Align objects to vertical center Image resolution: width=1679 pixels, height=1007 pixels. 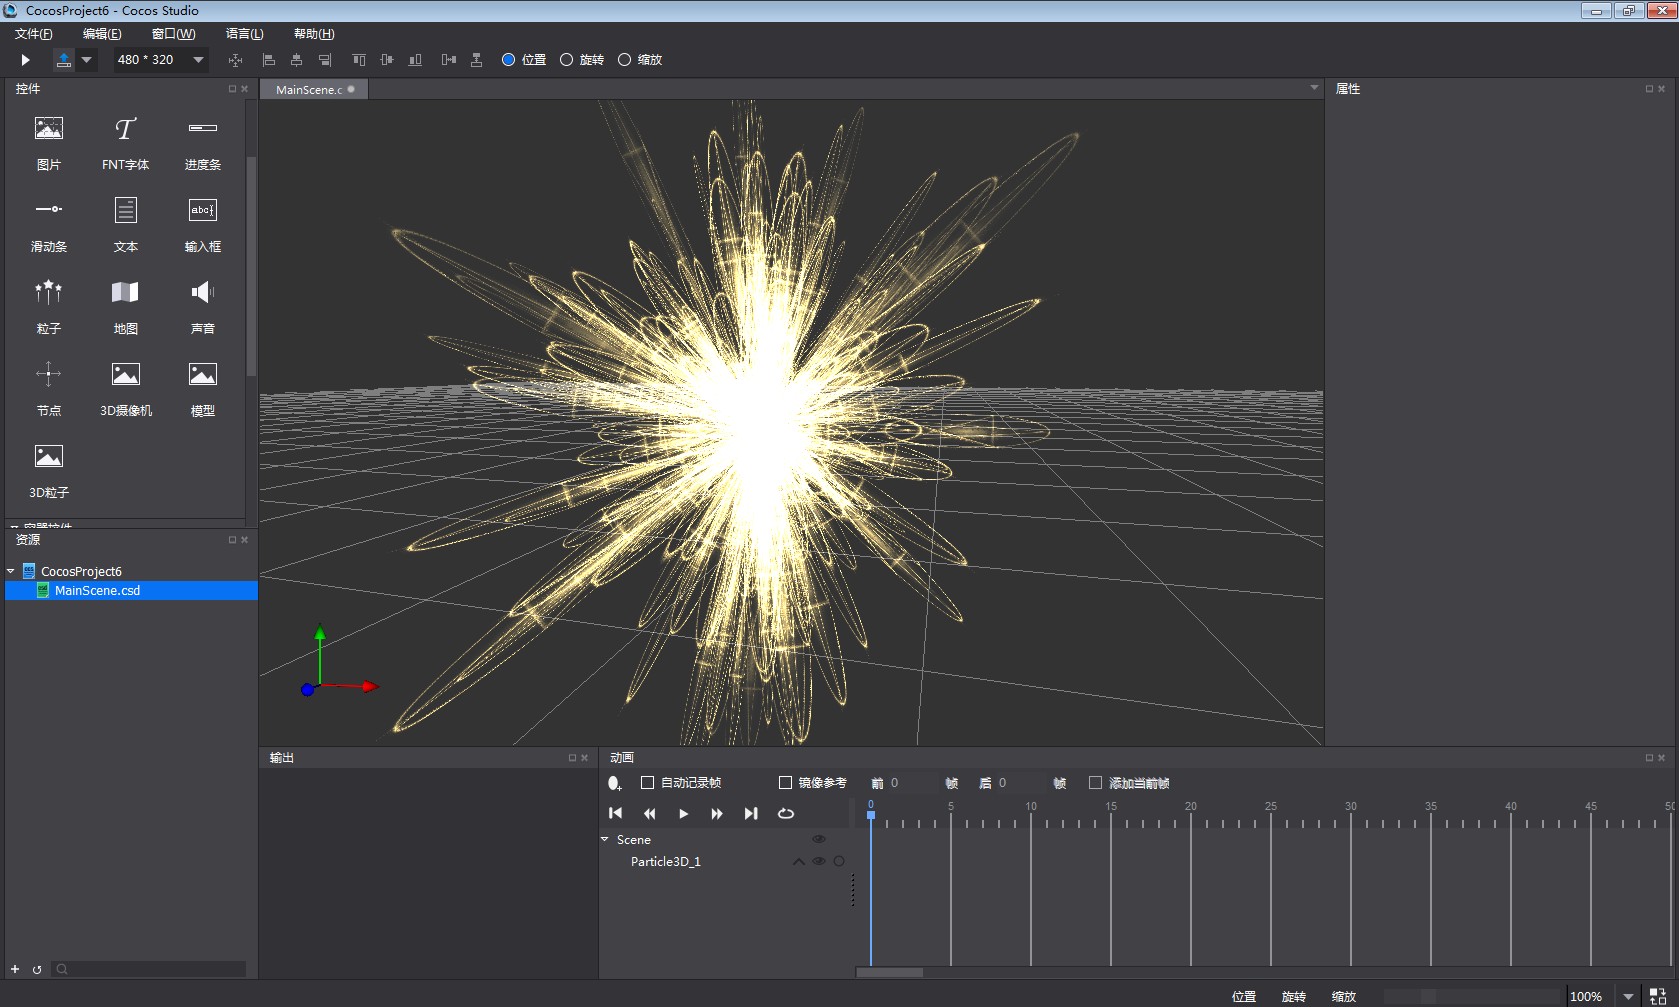coord(387,60)
